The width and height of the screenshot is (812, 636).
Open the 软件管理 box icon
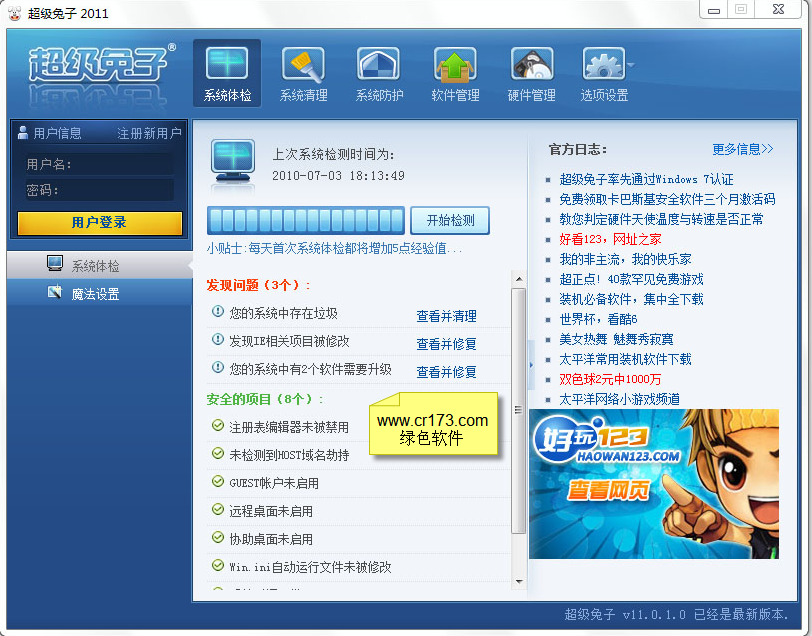(455, 74)
